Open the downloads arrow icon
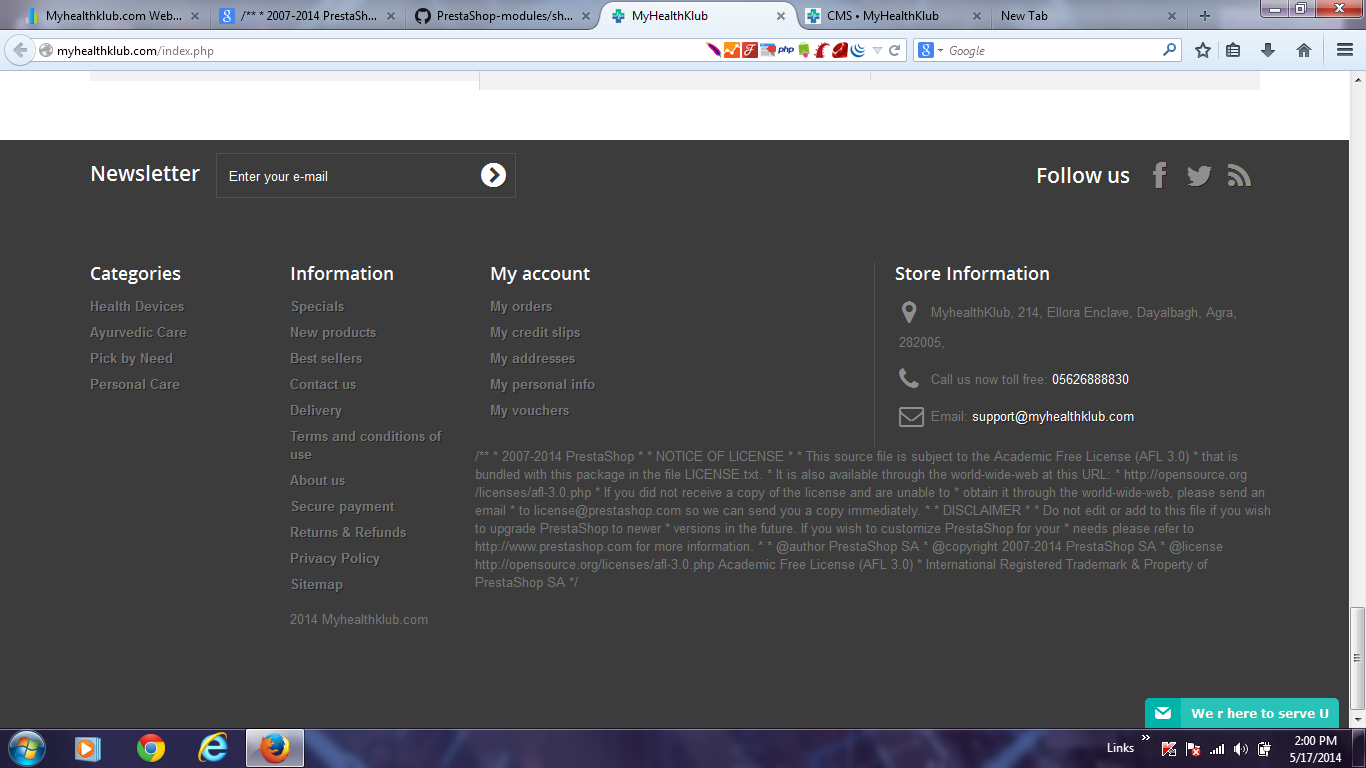The height and width of the screenshot is (768, 1366). [1268, 50]
